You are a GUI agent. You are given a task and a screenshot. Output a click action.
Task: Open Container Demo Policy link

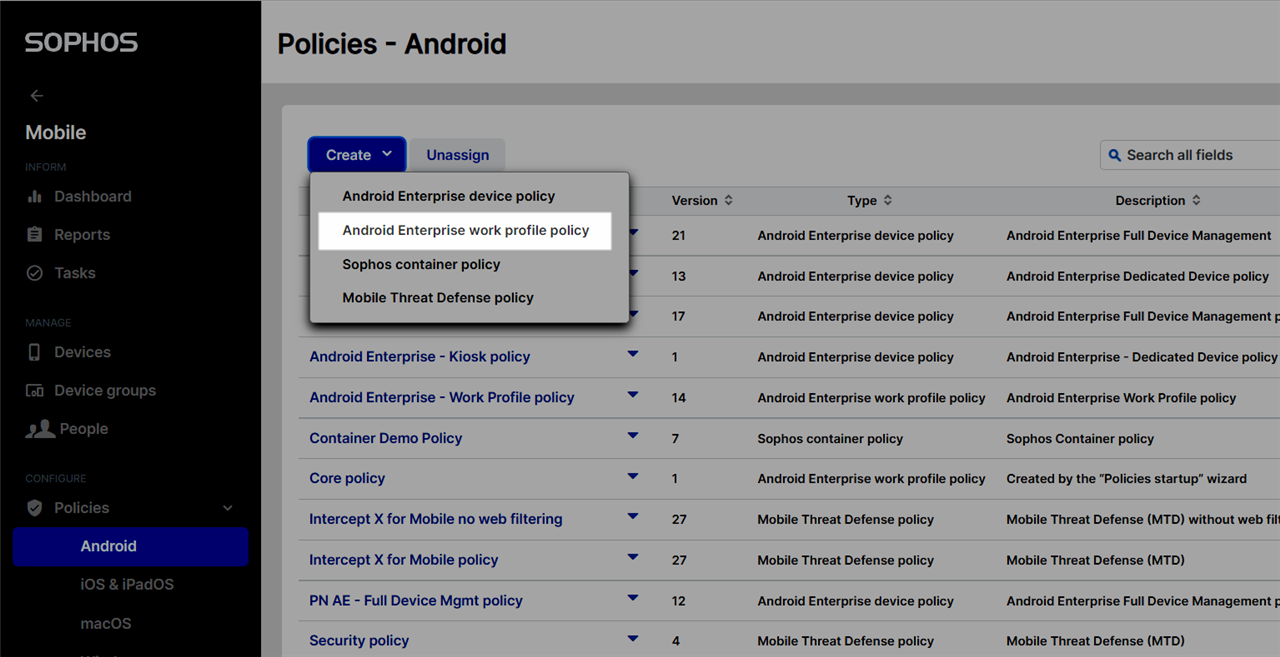pyautogui.click(x=386, y=438)
